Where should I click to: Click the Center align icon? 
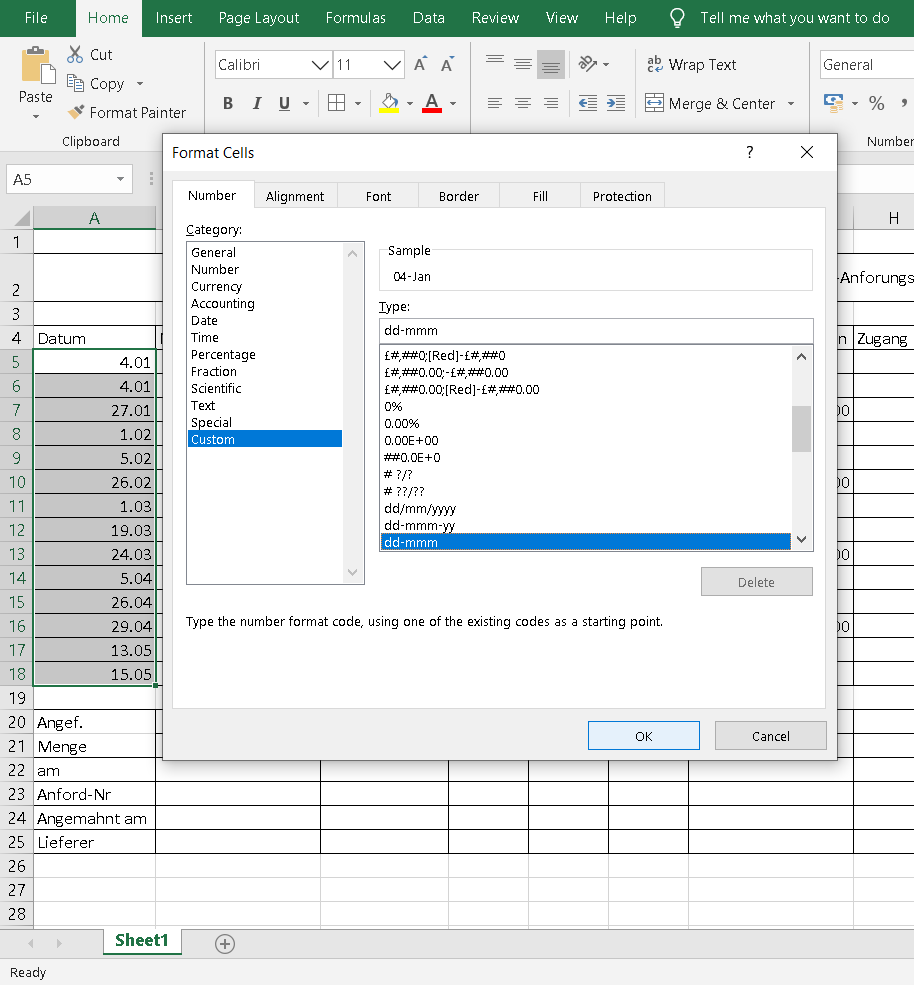click(522, 103)
